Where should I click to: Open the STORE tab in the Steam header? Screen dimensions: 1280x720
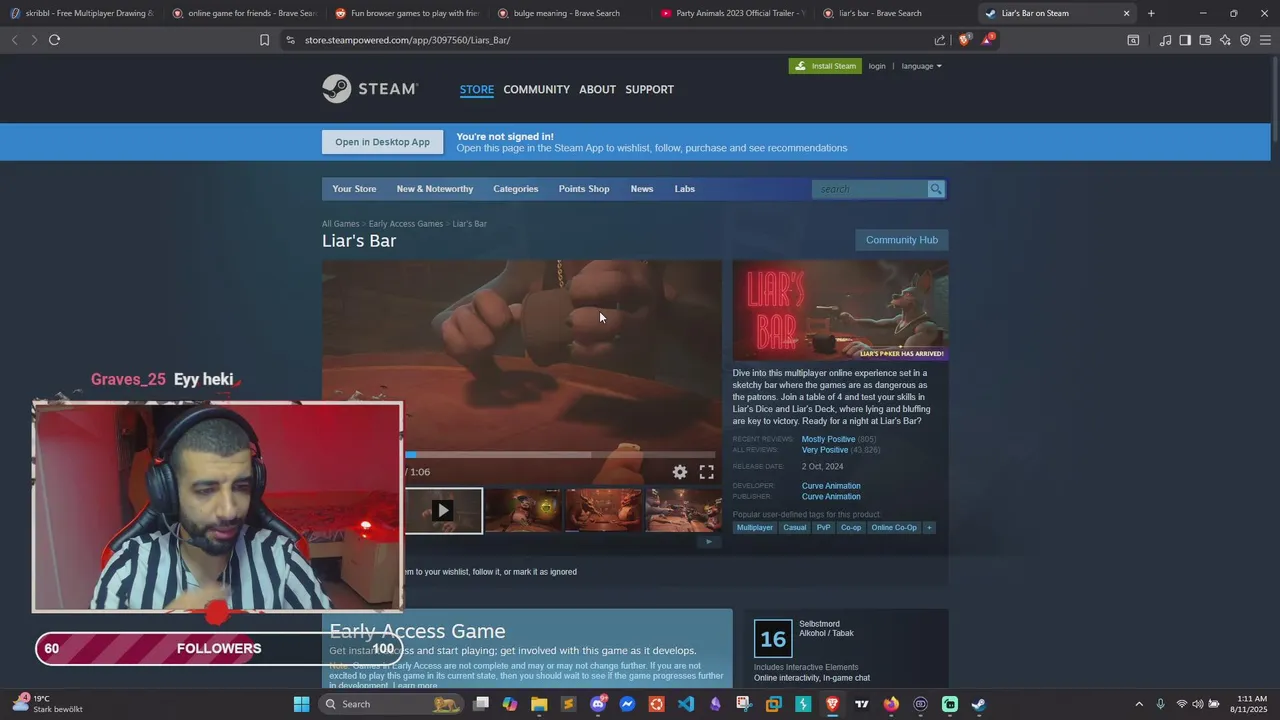tap(477, 89)
